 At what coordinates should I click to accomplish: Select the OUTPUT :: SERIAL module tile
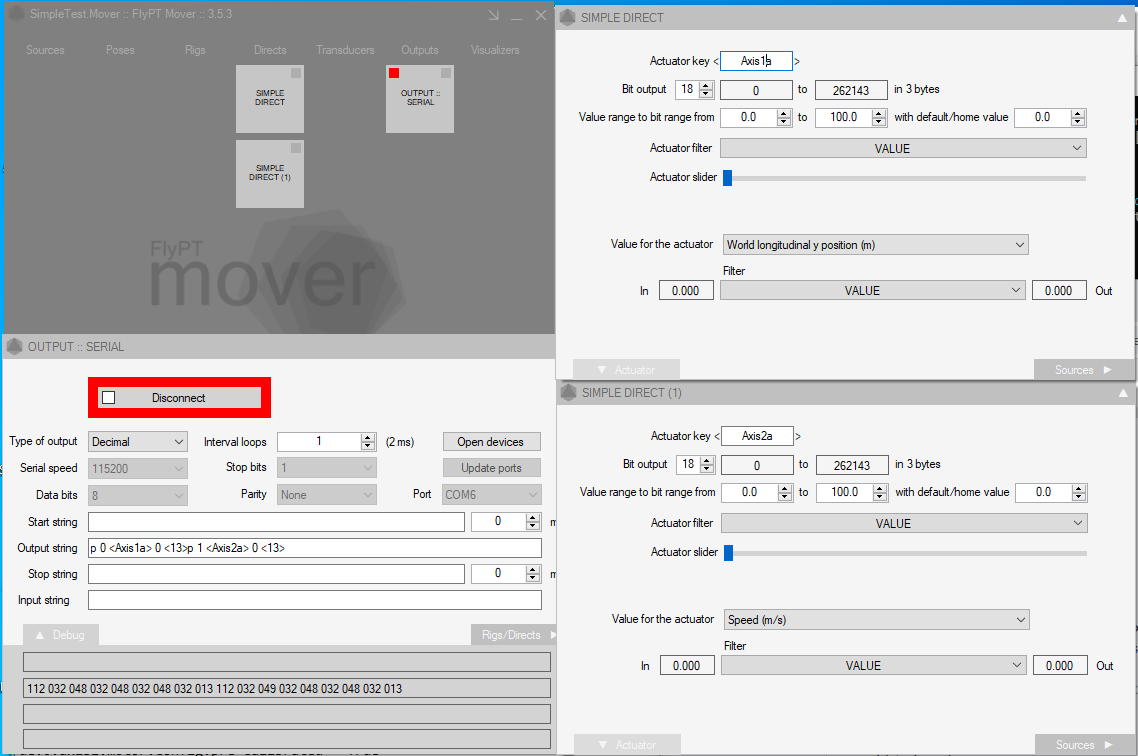coord(420,99)
